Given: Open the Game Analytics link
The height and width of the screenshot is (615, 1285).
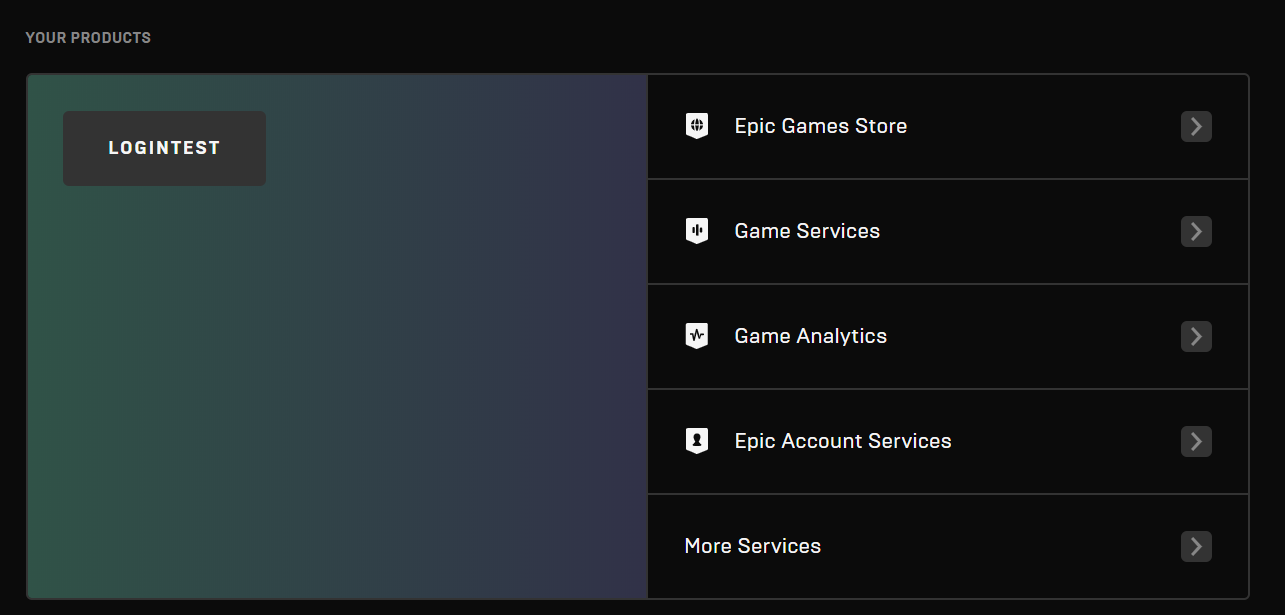Looking at the screenshot, I should pyautogui.click(x=811, y=336).
